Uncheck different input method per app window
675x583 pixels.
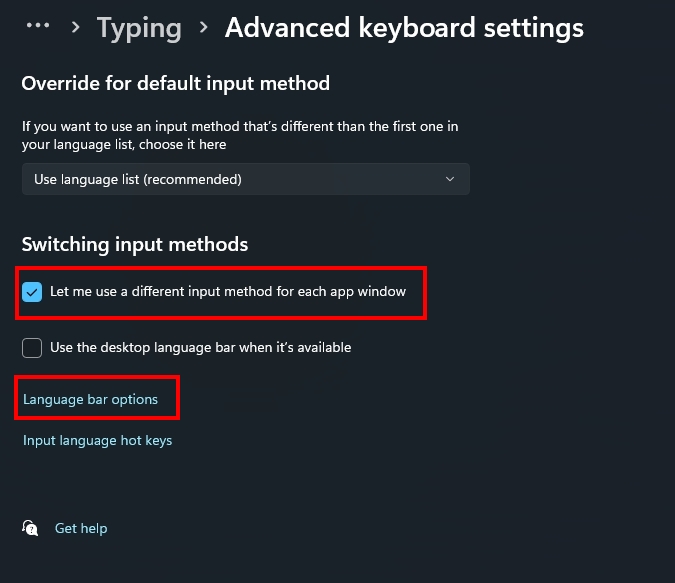point(32,292)
